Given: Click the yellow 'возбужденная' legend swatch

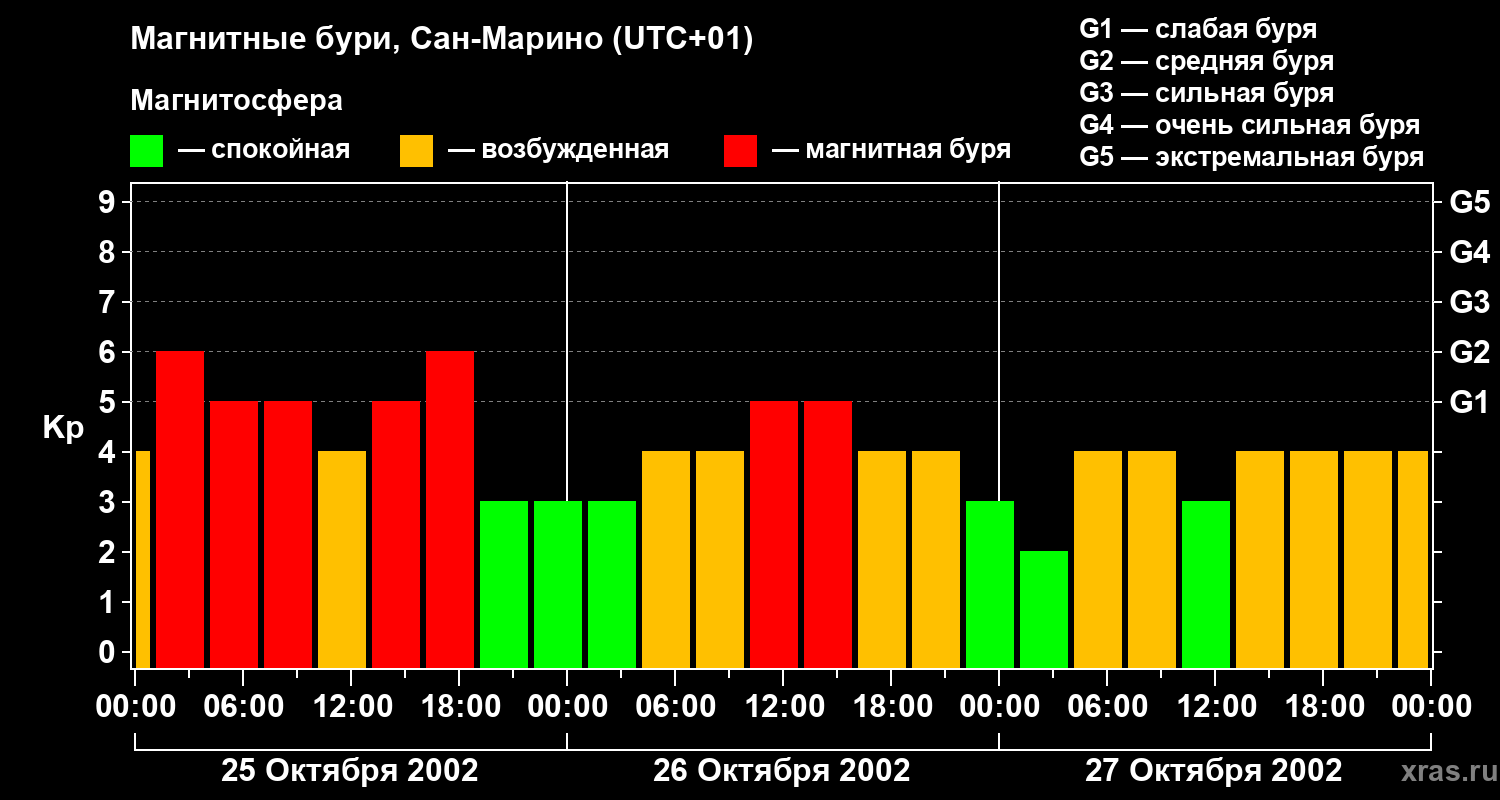Looking at the screenshot, I should point(416,151).
